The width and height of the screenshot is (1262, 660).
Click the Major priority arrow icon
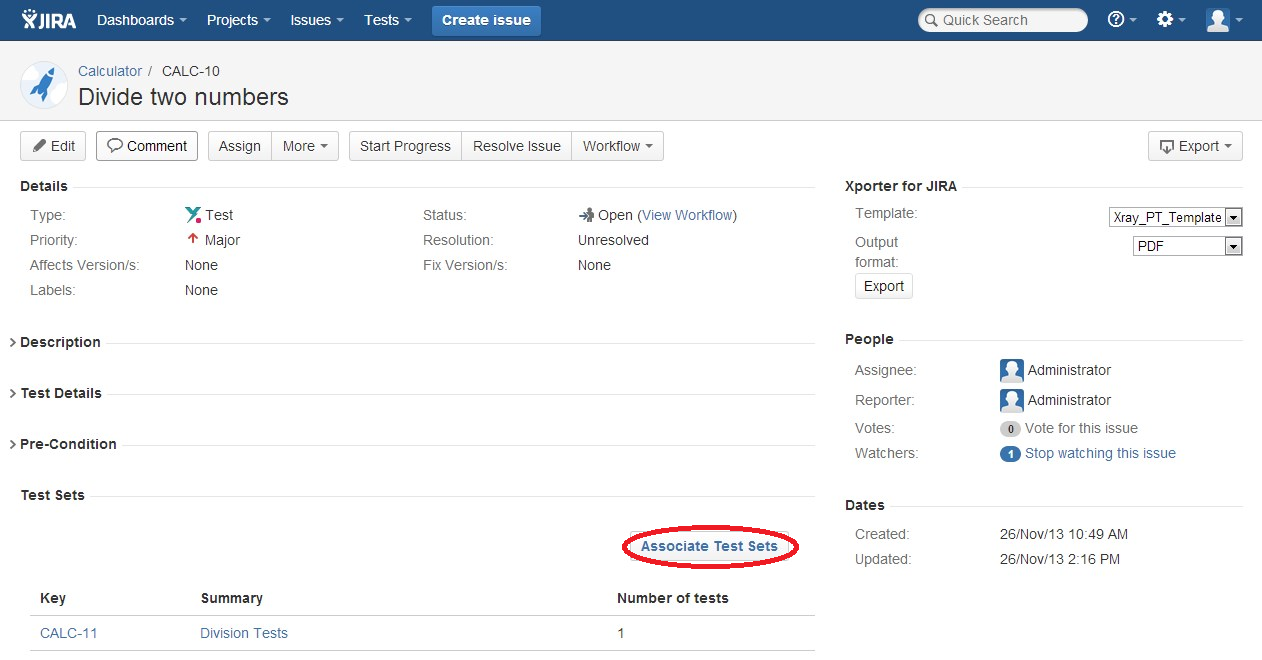193,240
